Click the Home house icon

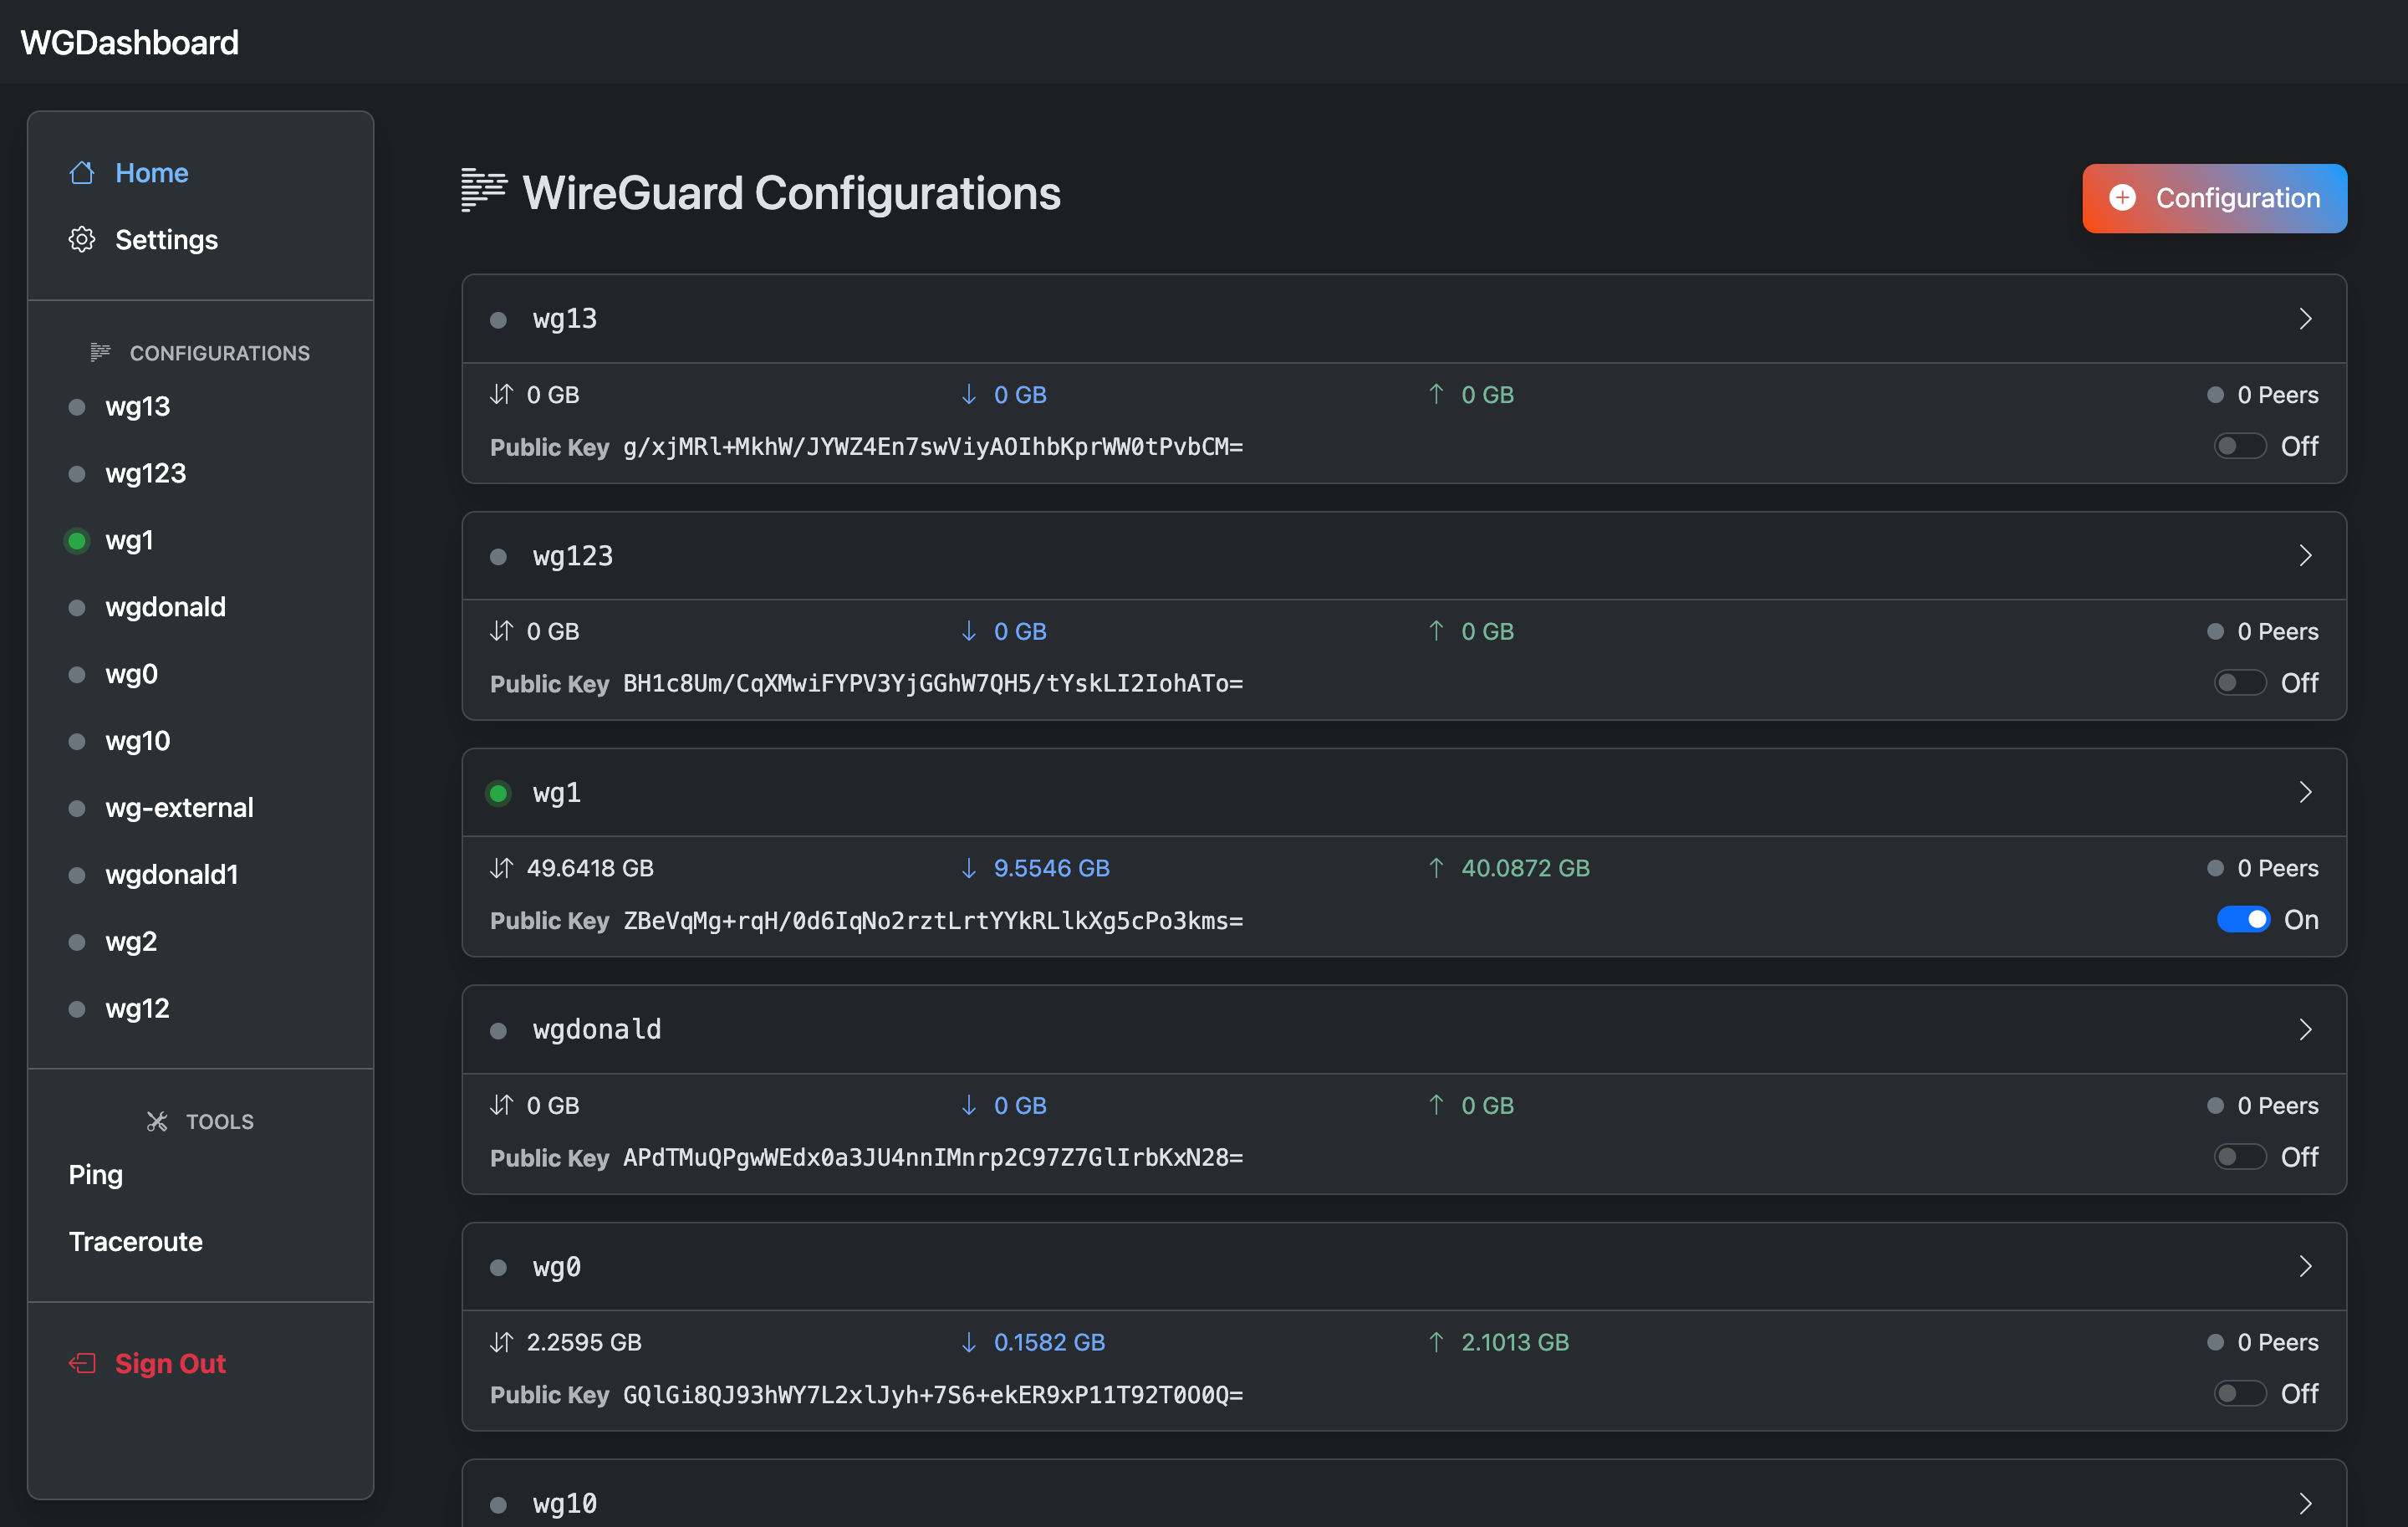82,173
